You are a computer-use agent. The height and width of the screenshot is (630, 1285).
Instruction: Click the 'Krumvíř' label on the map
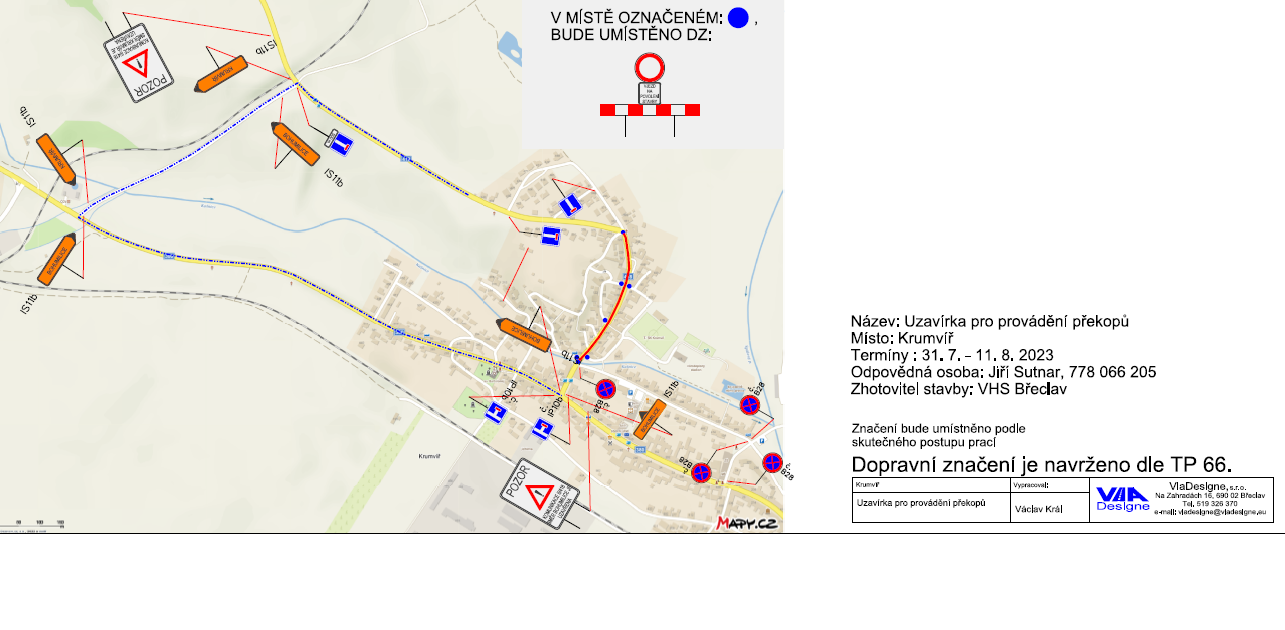coord(430,456)
